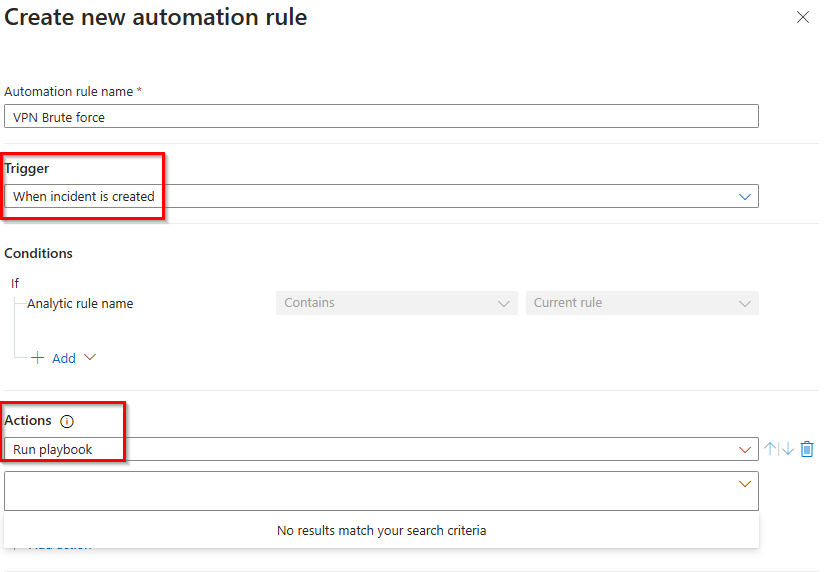
Task: Expand the arrow next to Add
Action: (x=90, y=358)
